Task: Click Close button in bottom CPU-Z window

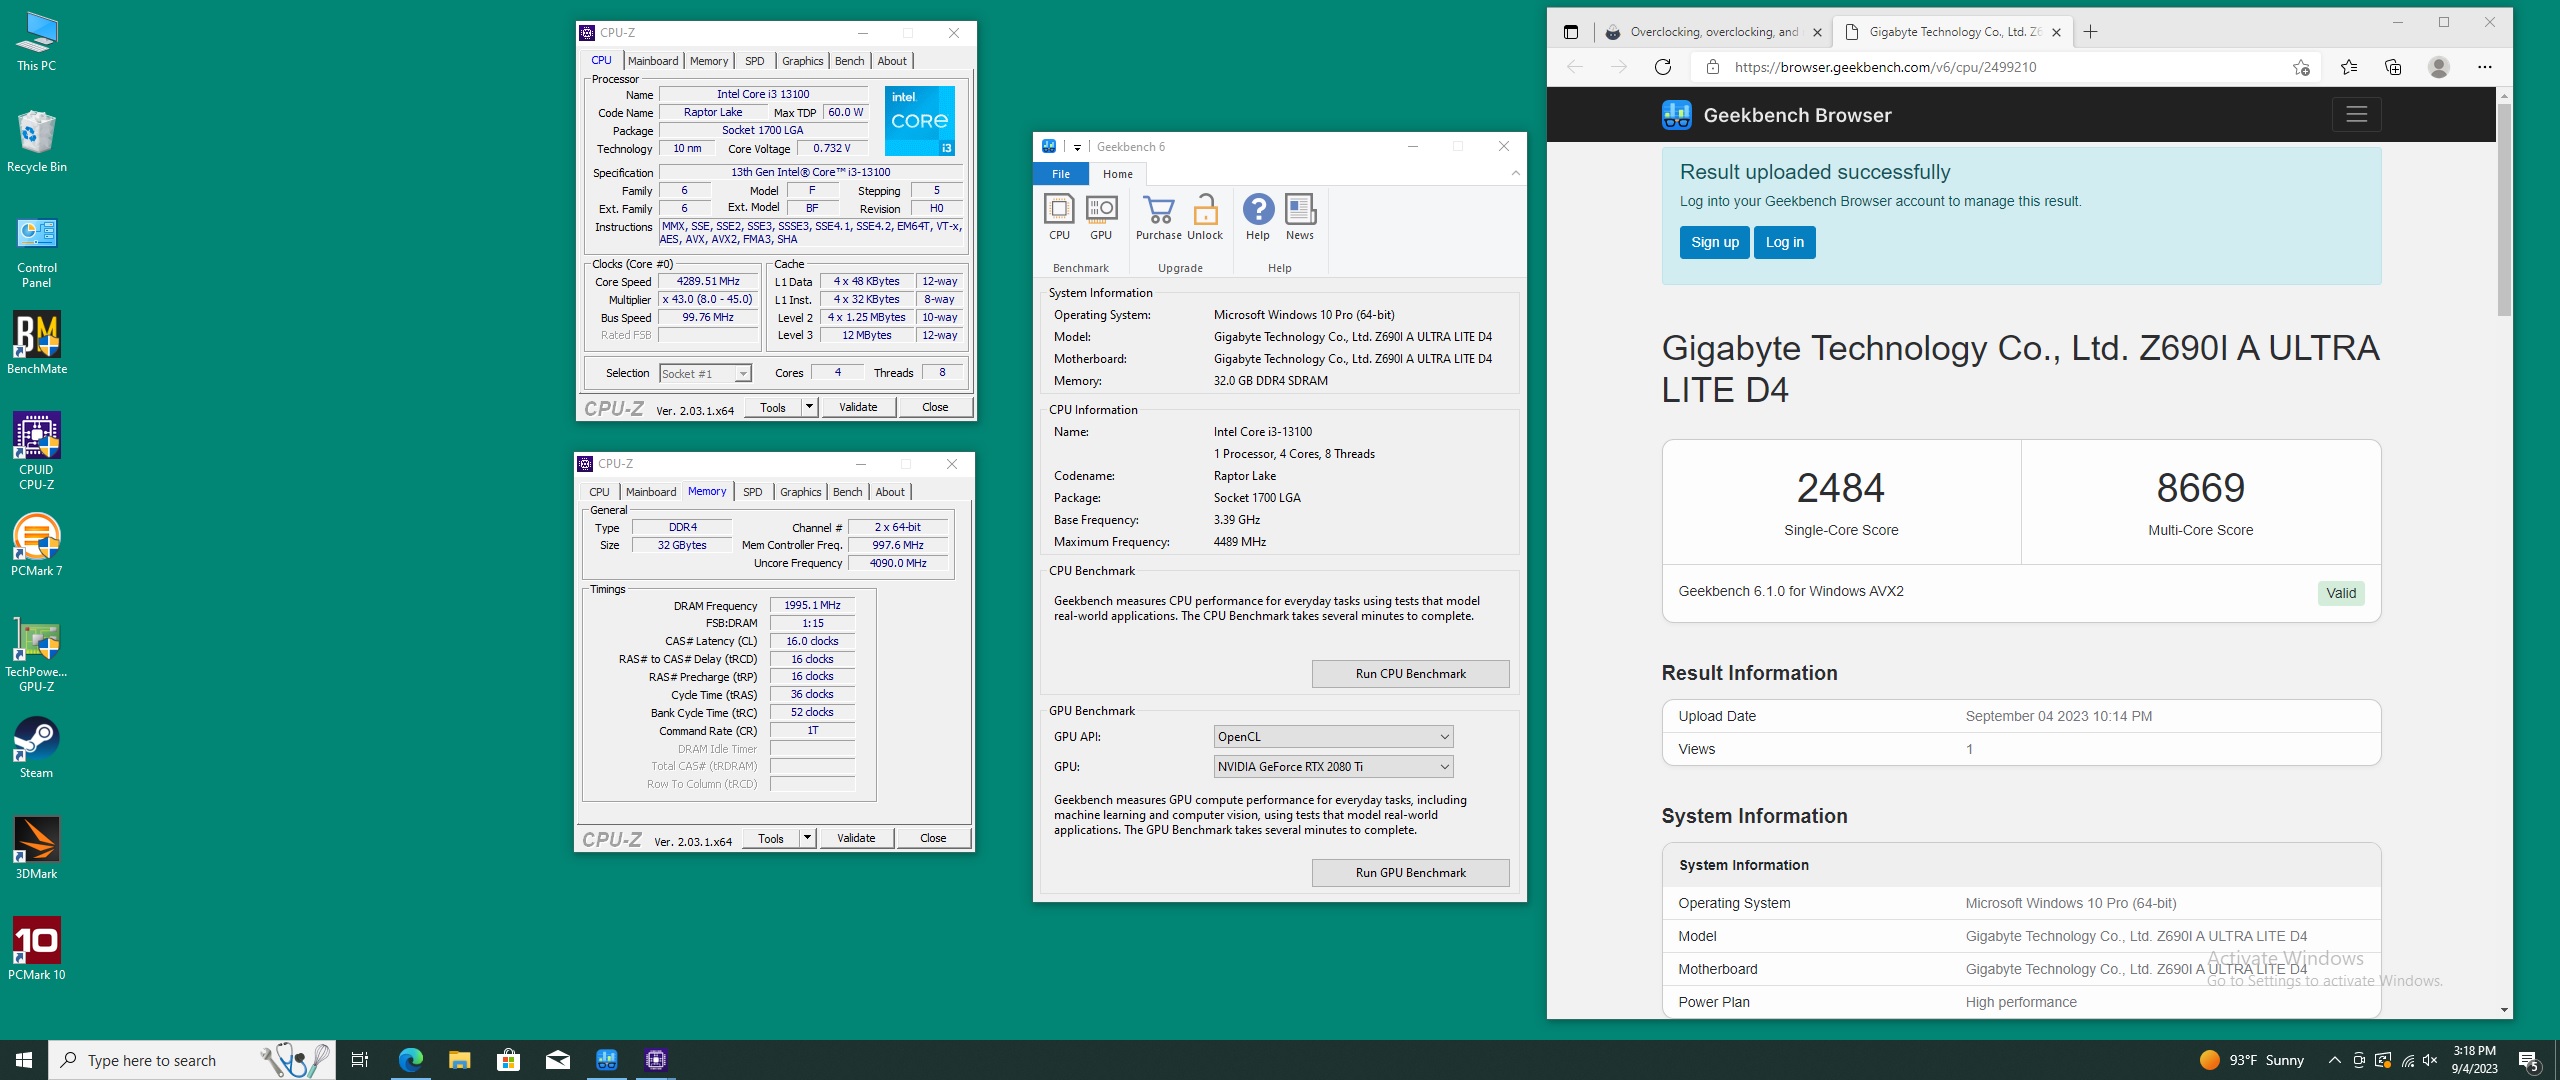Action: [933, 838]
